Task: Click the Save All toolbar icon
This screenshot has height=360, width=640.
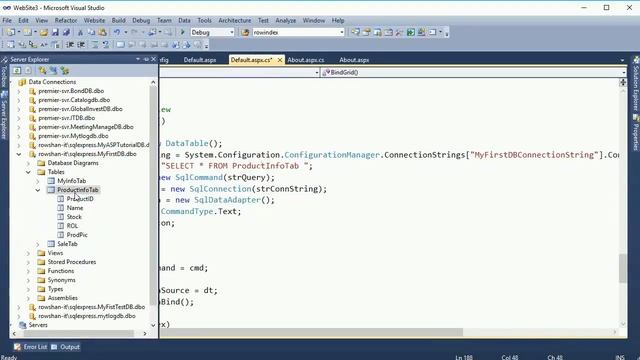Action: 66,32
